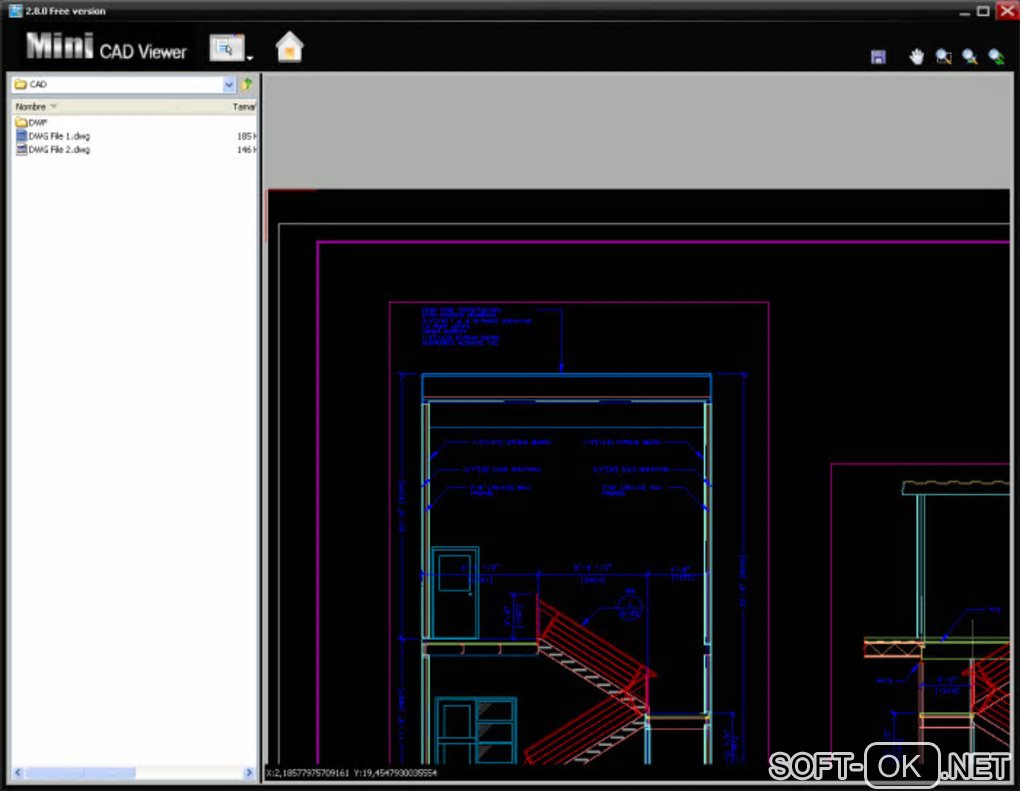
Task: Open the DWF folder
Action: pos(38,122)
